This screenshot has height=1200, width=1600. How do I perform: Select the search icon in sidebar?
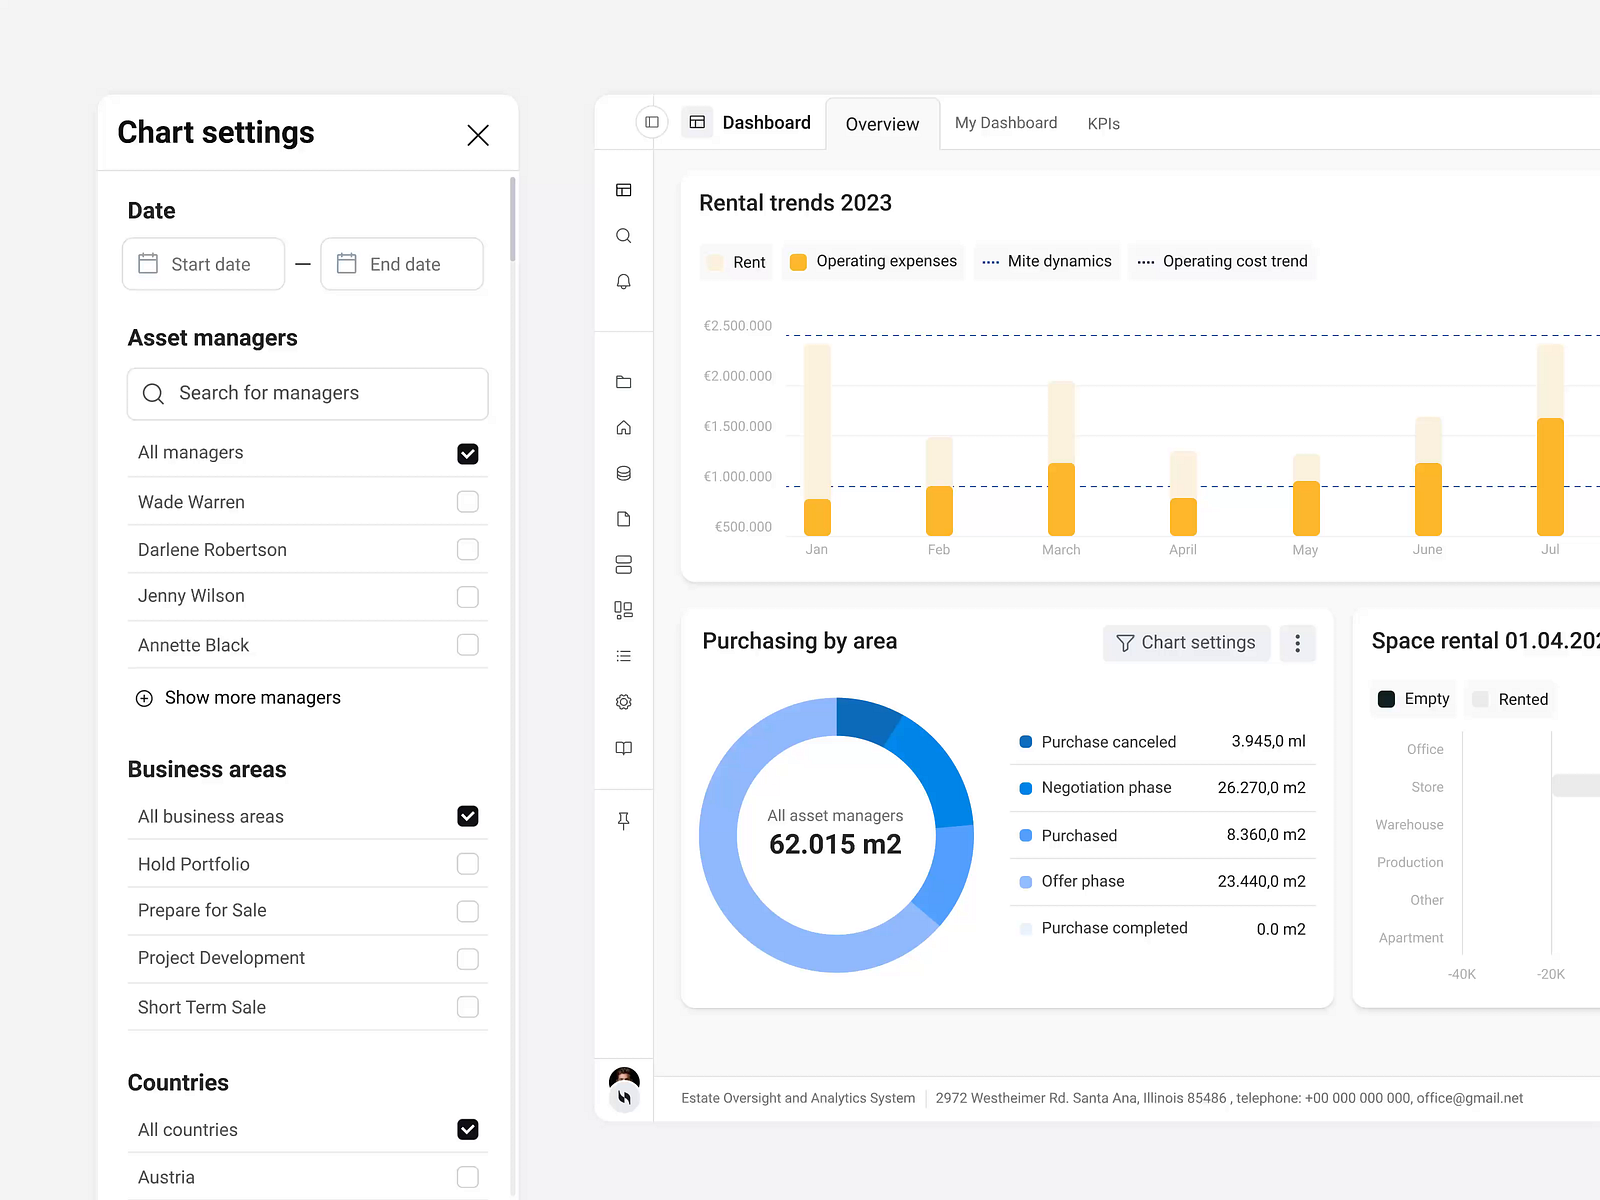coord(624,236)
